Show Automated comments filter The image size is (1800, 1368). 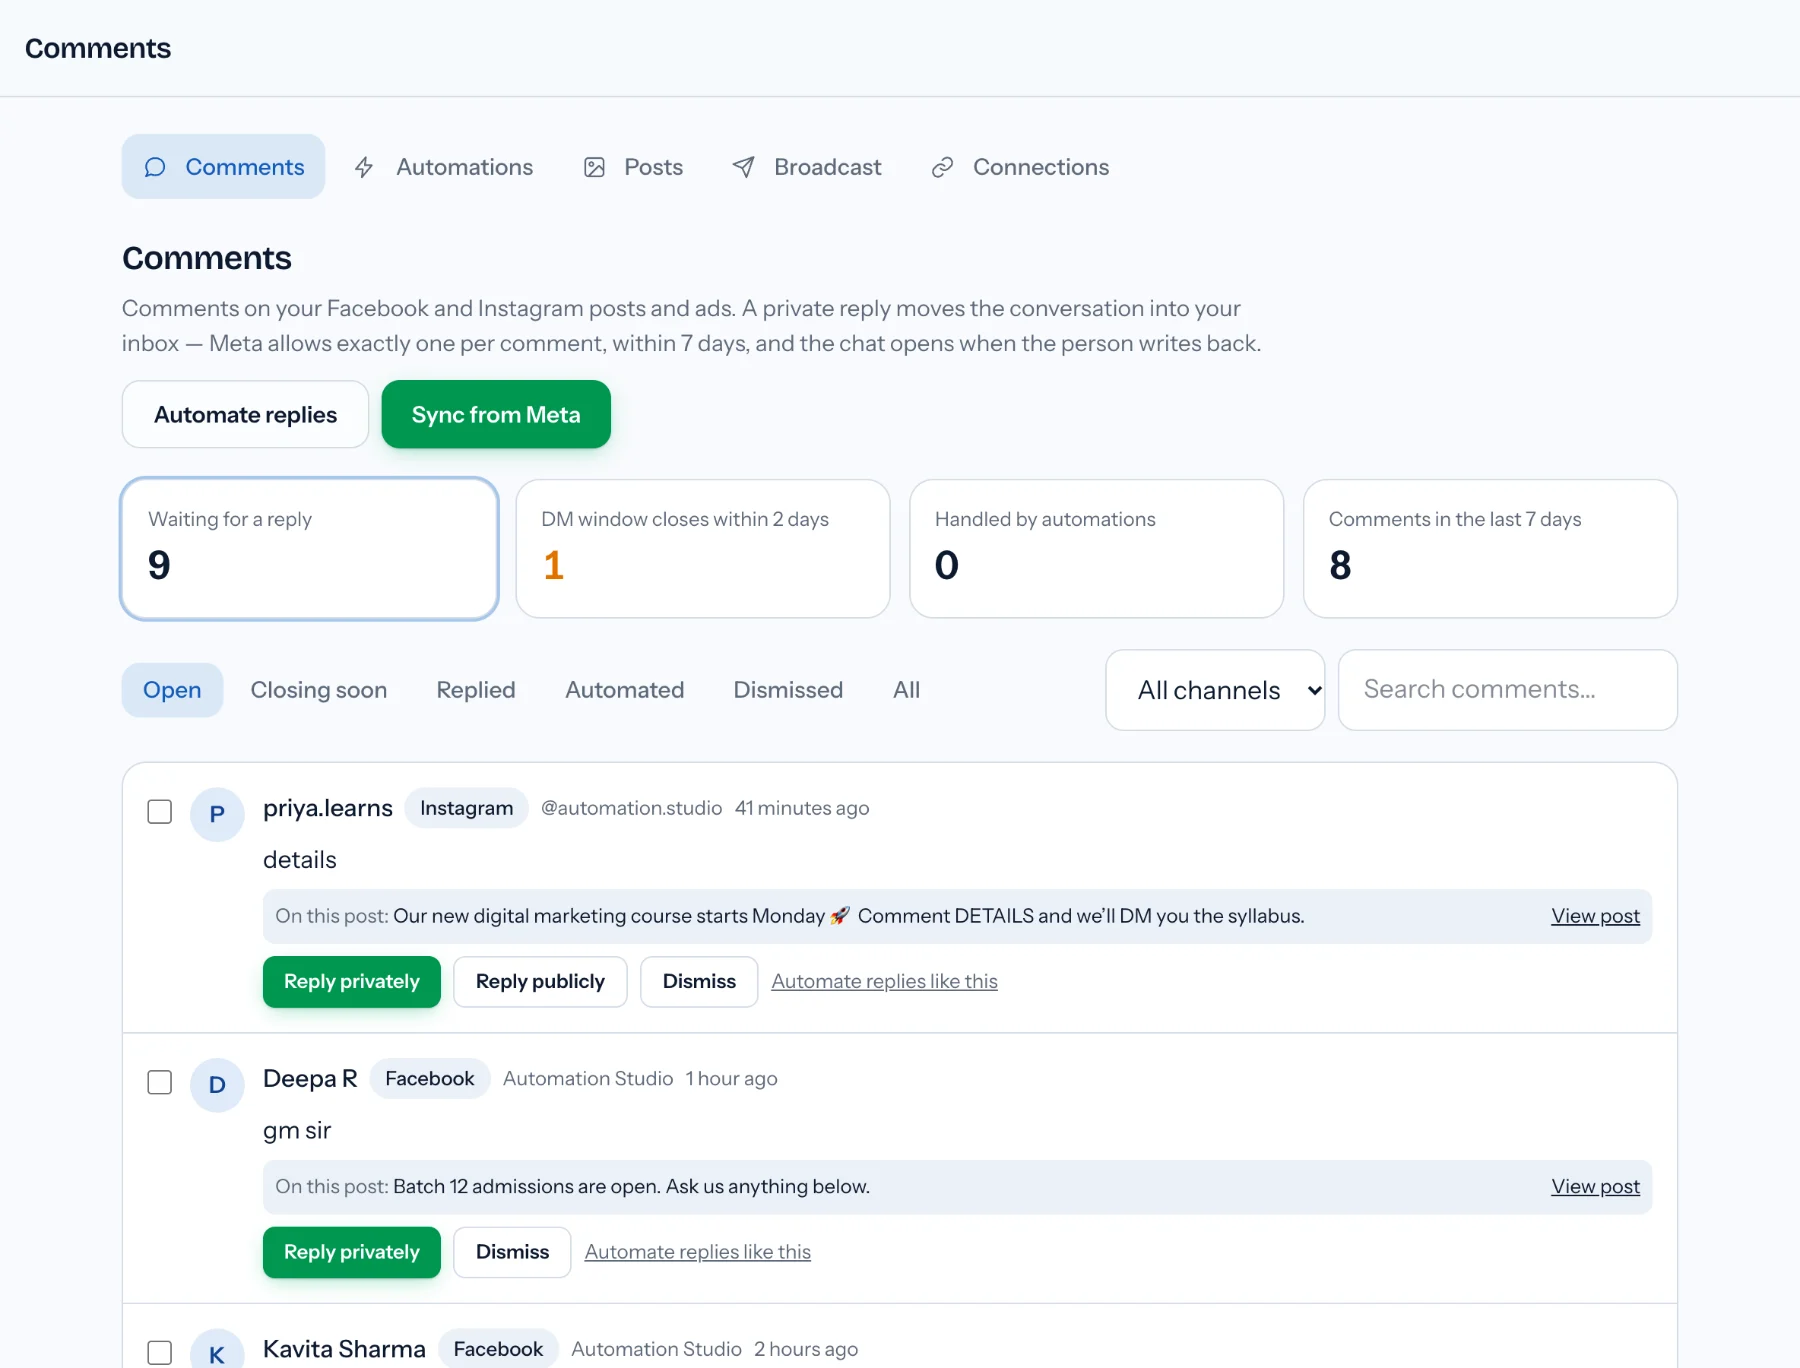(625, 690)
